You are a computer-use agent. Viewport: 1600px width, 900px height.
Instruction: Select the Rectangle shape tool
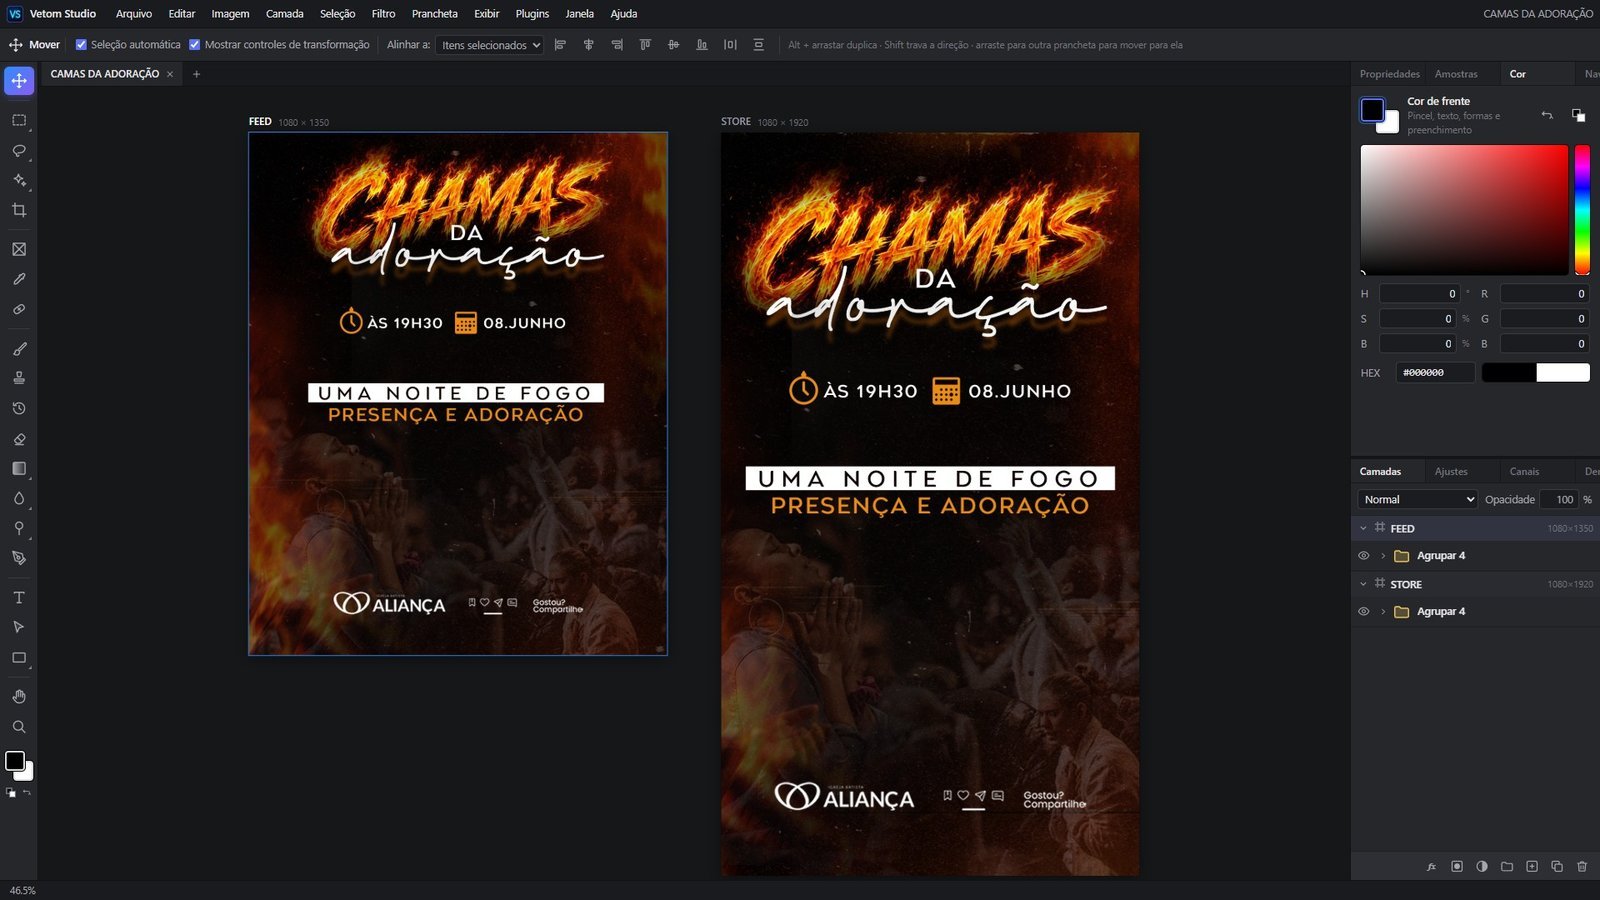pyautogui.click(x=19, y=658)
